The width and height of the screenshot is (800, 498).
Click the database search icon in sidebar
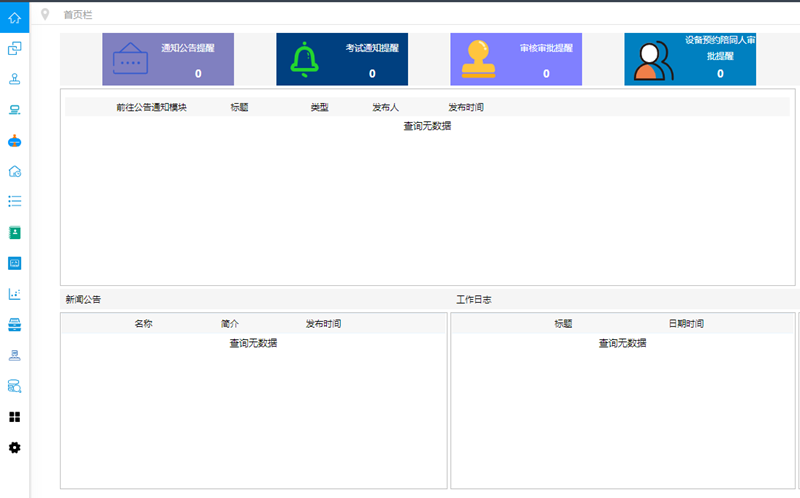pos(14,386)
